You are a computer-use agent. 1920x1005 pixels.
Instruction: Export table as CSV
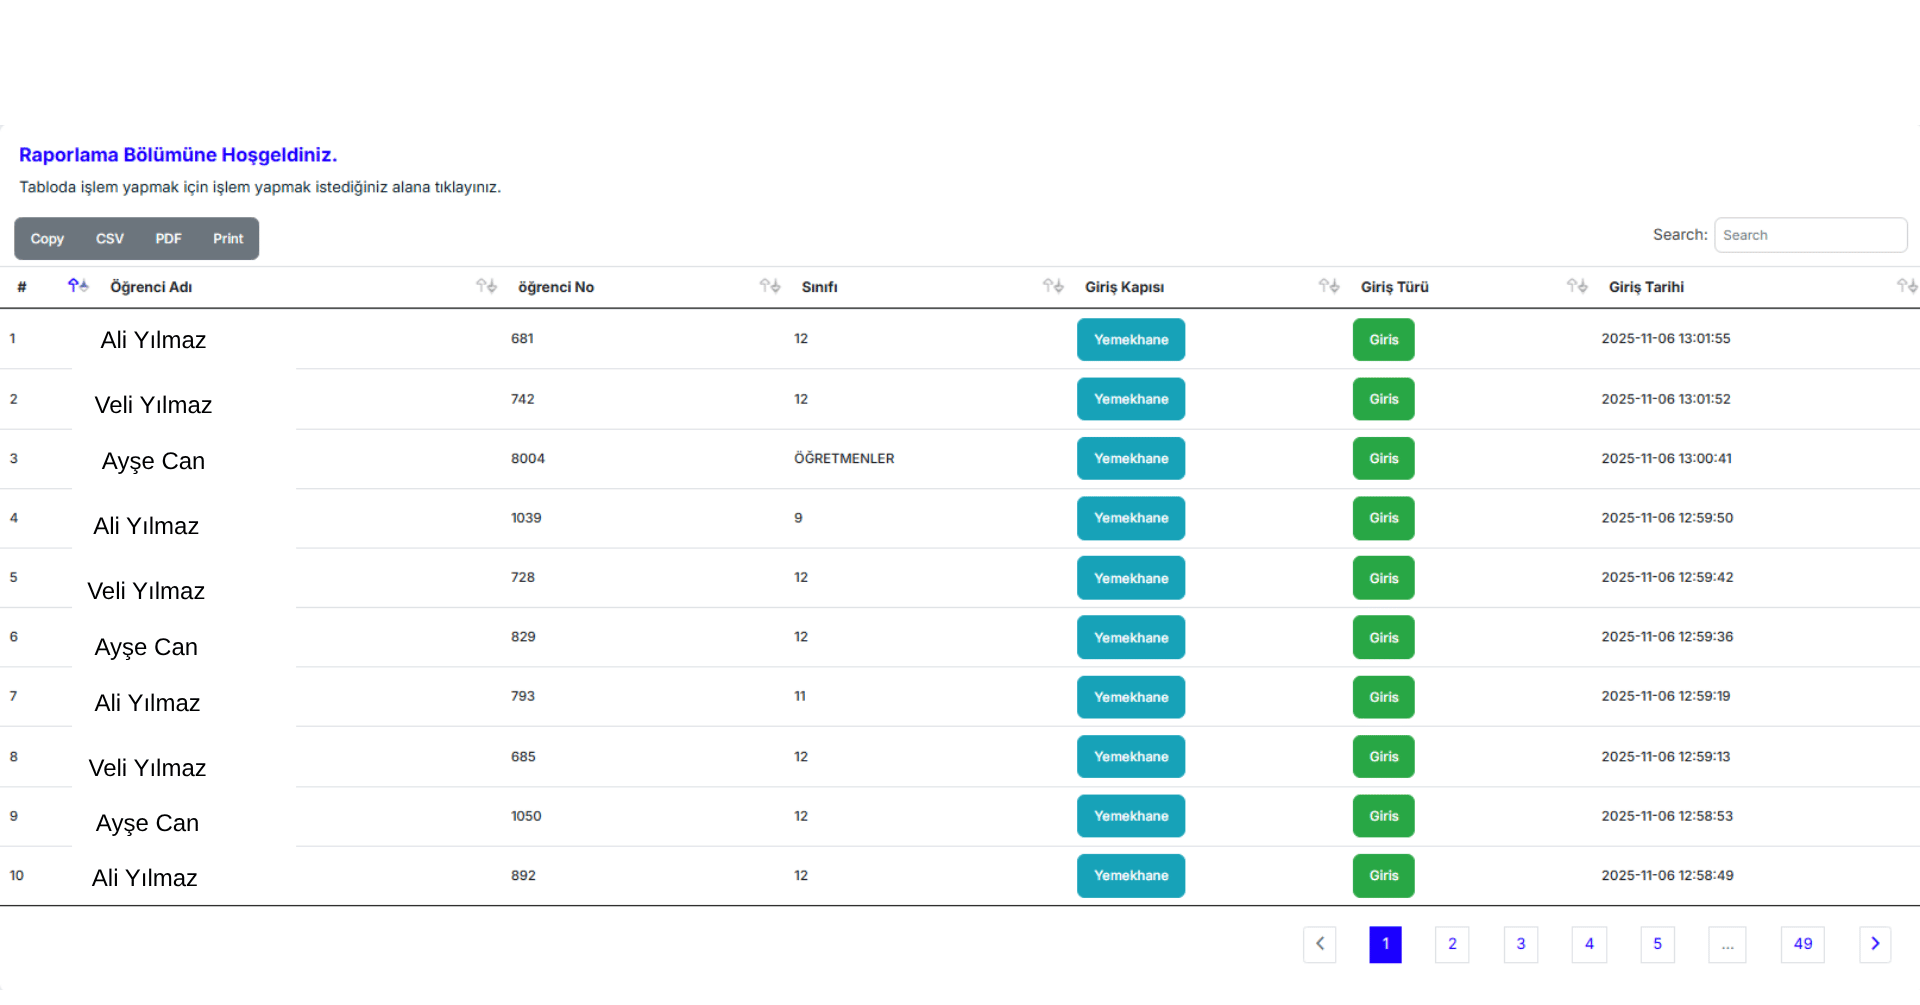110,239
